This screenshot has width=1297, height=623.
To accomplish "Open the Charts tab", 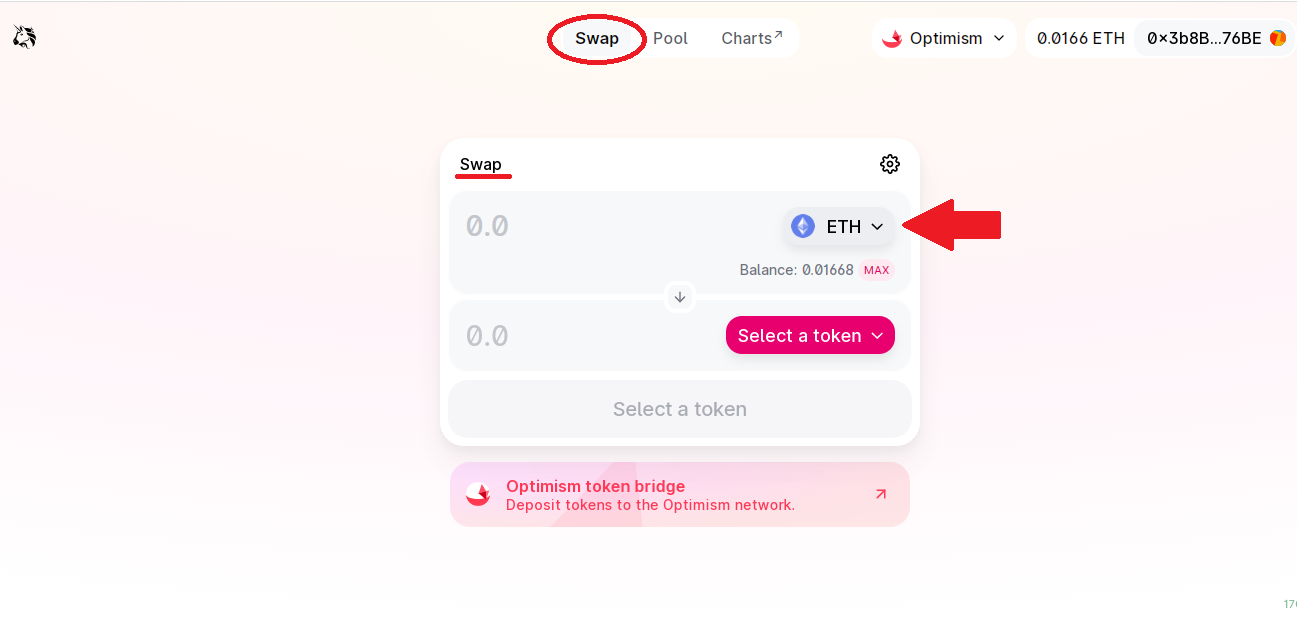I will click(752, 38).
